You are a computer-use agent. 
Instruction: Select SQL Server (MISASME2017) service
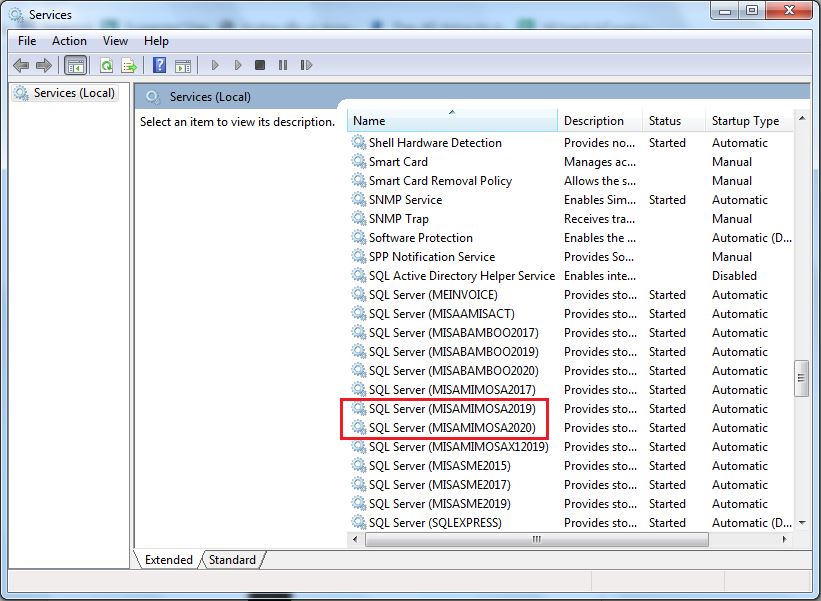[571, 485]
